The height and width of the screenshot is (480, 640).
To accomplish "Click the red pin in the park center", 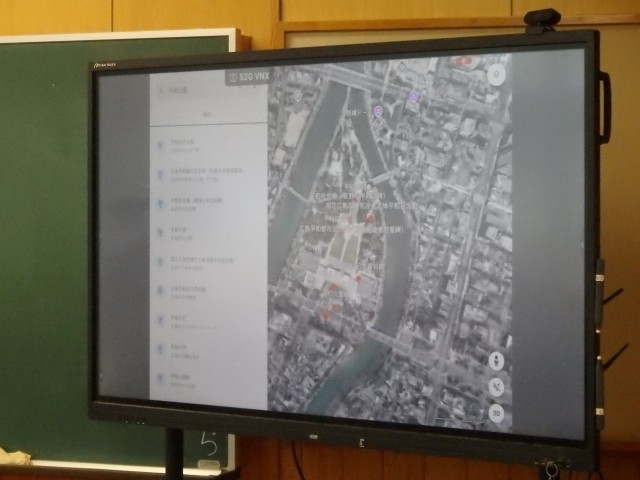I will click(x=371, y=217).
